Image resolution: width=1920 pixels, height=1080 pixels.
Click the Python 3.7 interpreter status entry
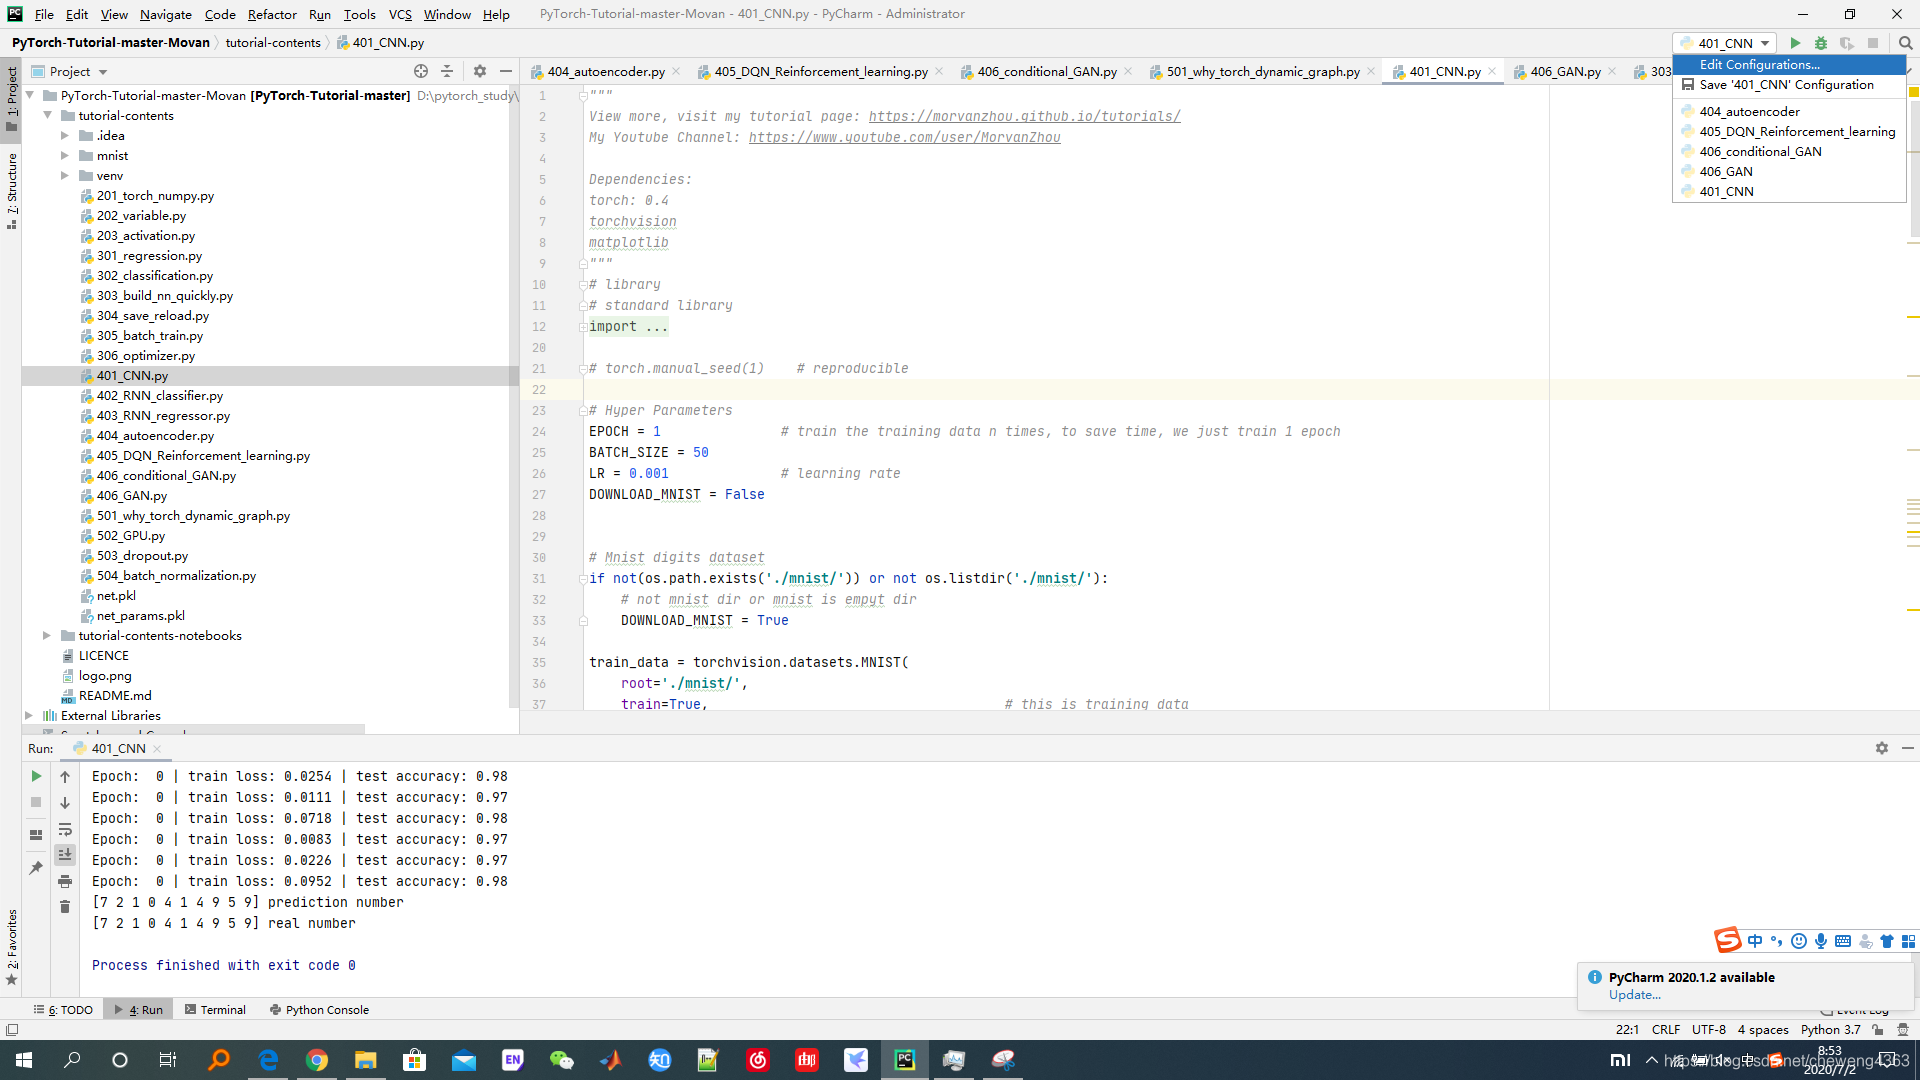click(x=1830, y=1029)
